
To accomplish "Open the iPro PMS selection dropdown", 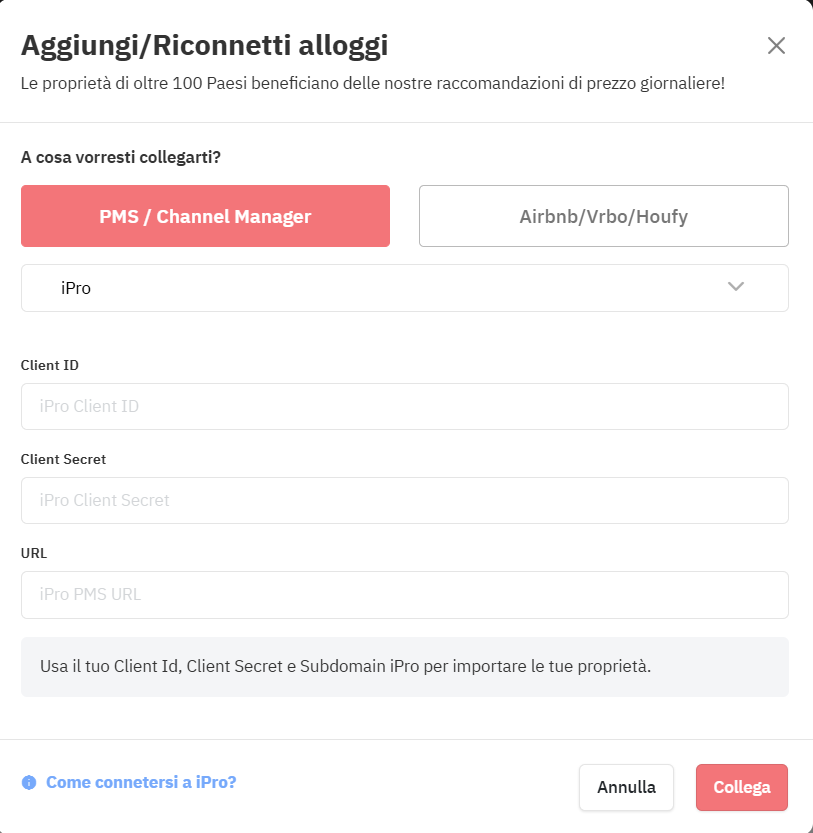I will pyautogui.click(x=405, y=288).
